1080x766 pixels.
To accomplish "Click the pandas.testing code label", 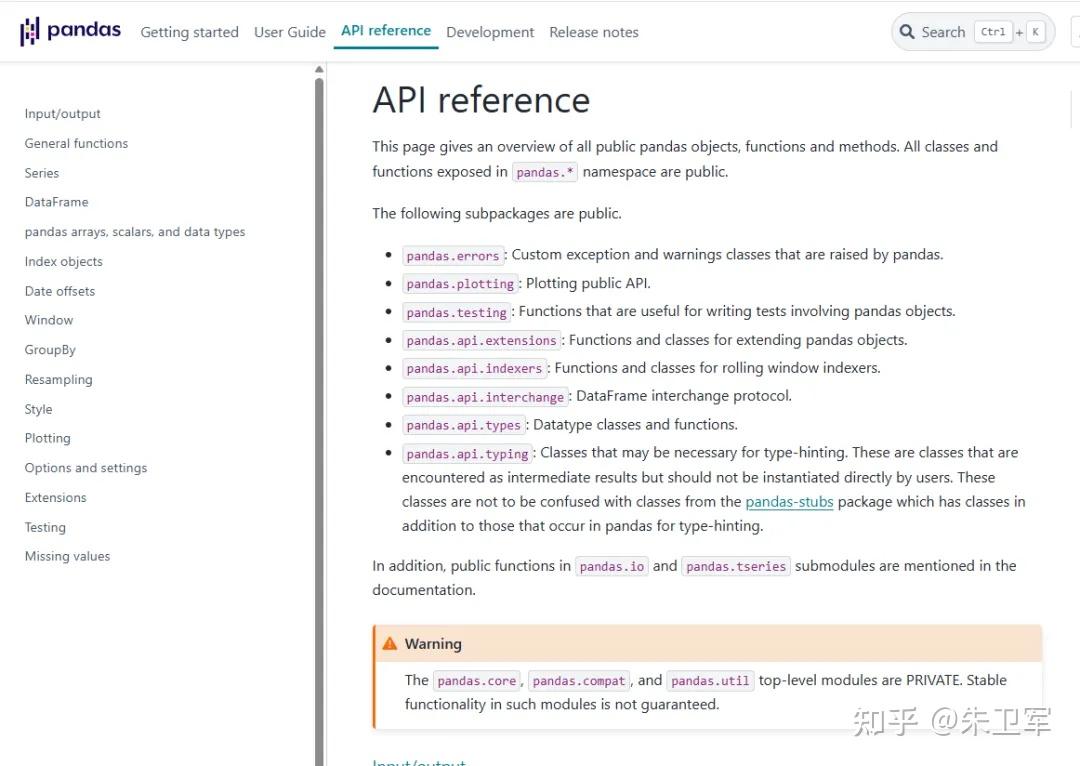I will point(457,312).
